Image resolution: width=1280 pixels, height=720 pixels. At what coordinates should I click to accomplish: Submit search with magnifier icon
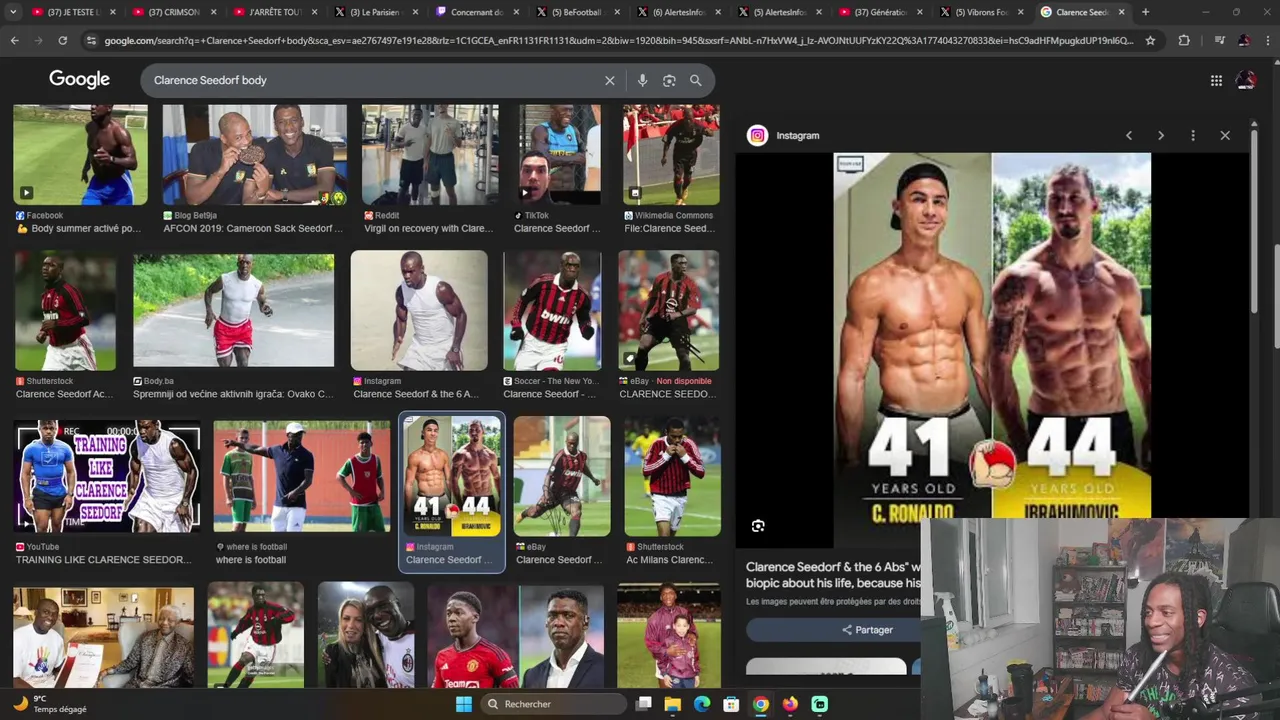pyautogui.click(x=696, y=80)
